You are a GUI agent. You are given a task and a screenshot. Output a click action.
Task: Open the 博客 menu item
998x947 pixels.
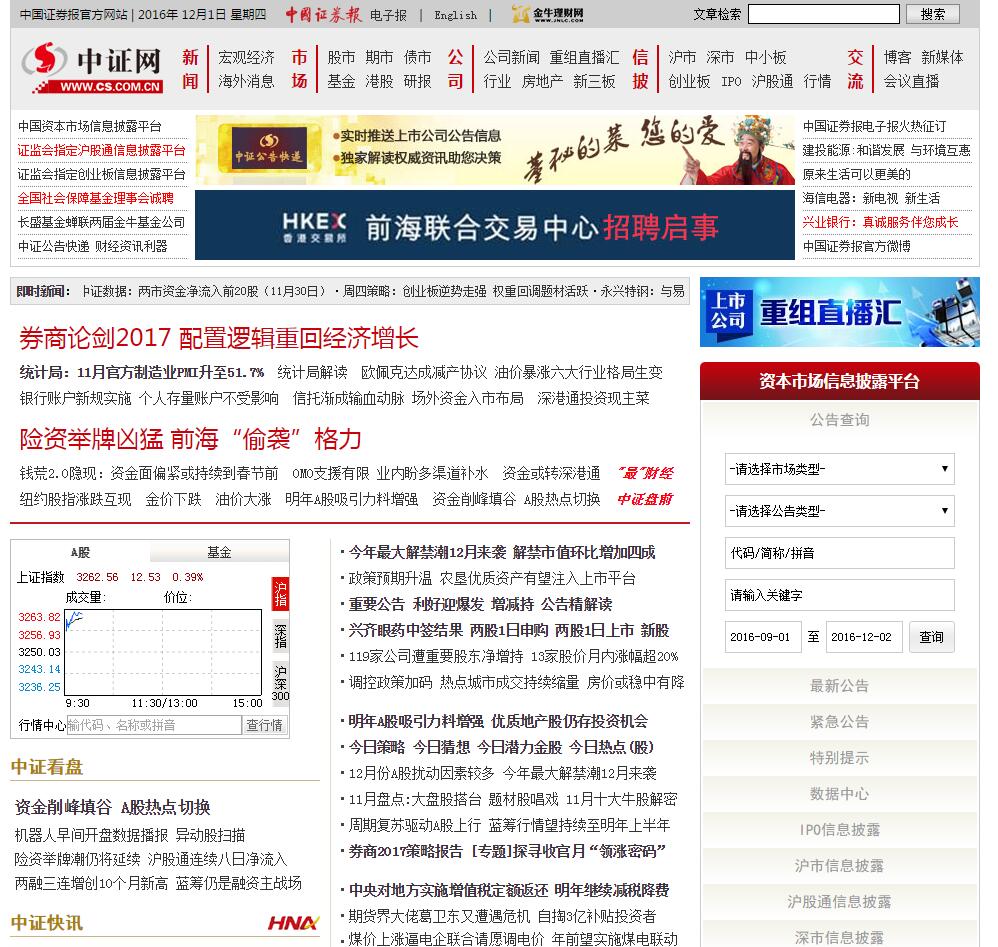(897, 57)
